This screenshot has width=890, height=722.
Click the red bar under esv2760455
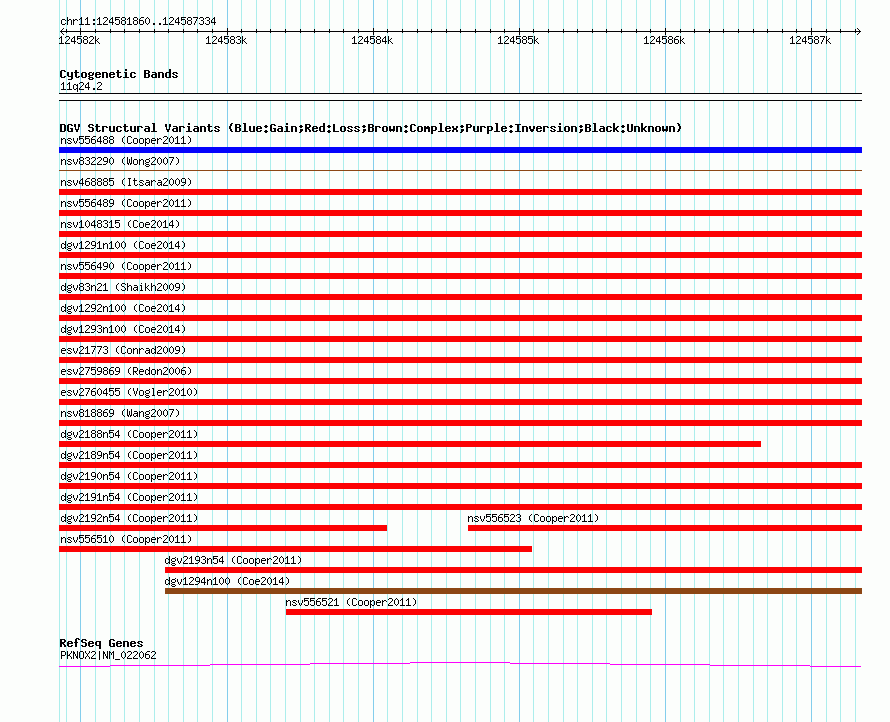tap(460, 402)
